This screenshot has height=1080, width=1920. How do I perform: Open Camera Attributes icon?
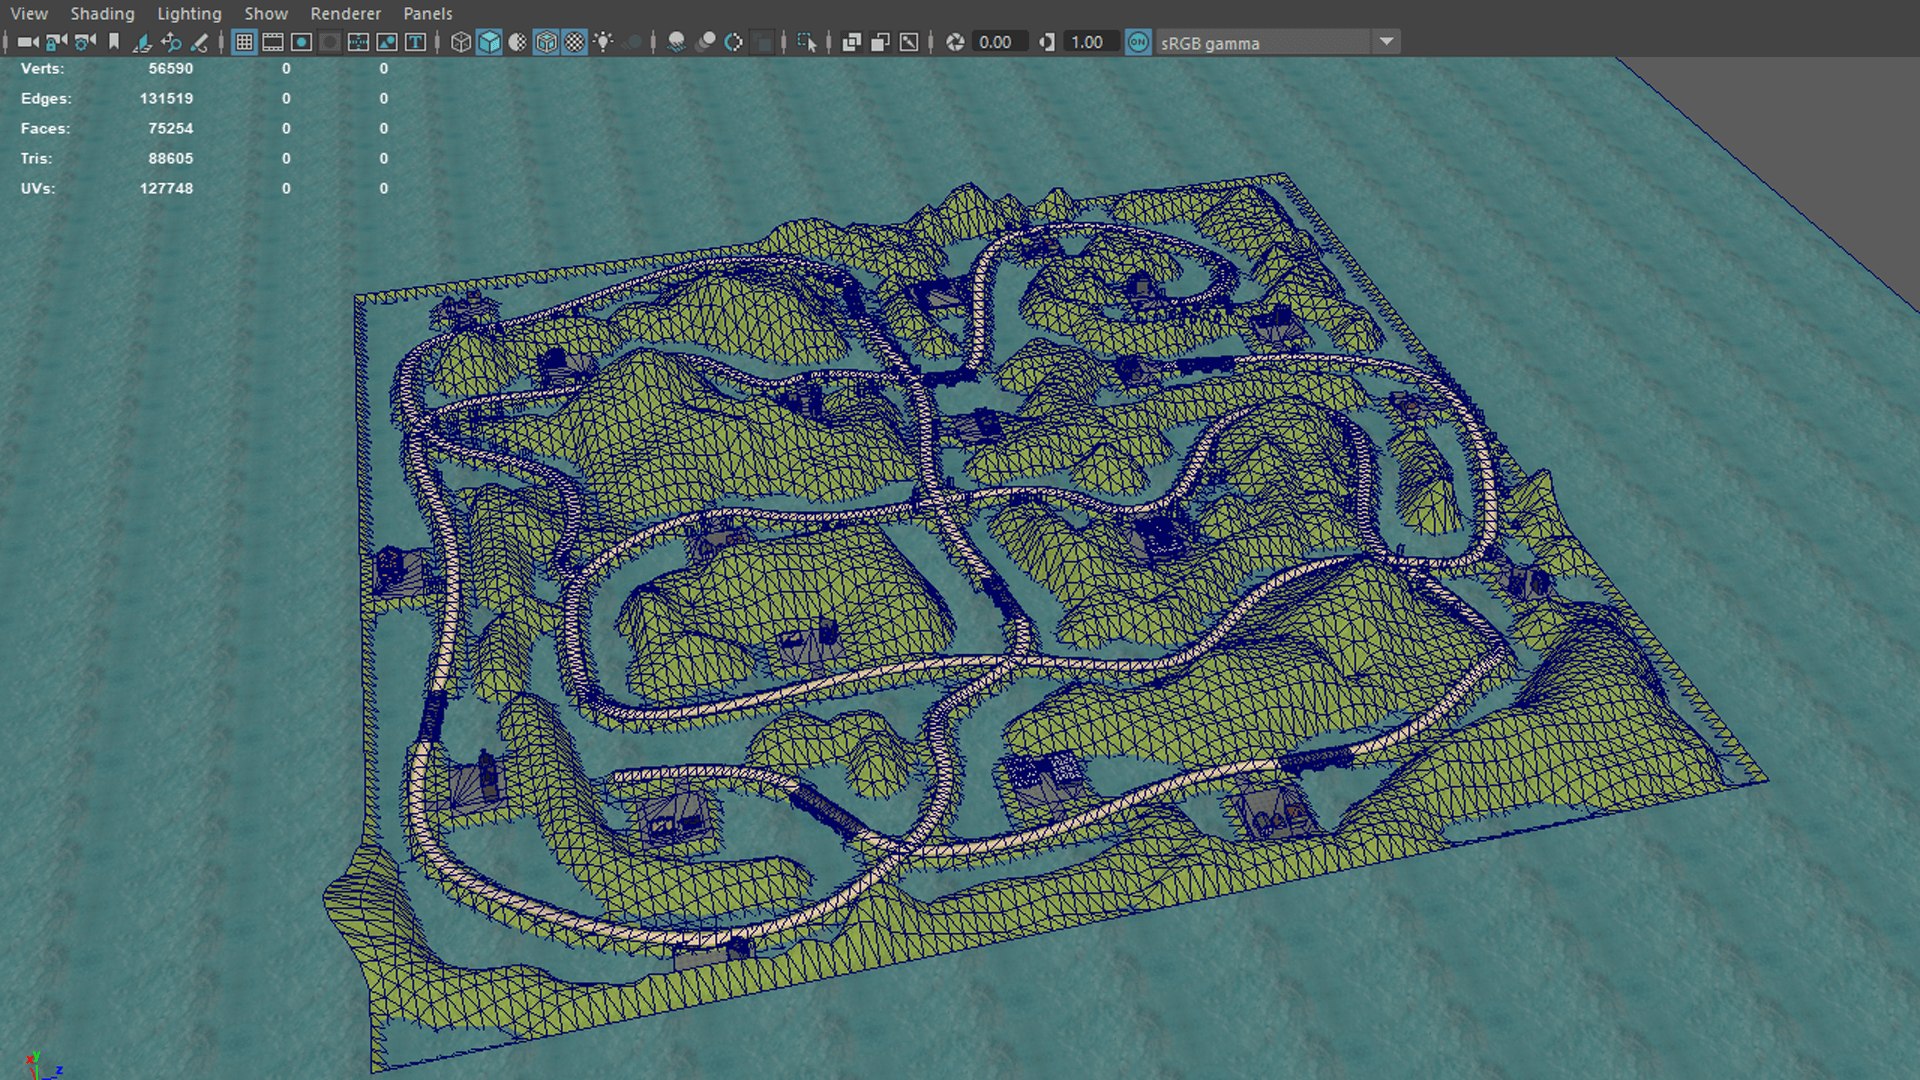point(85,42)
